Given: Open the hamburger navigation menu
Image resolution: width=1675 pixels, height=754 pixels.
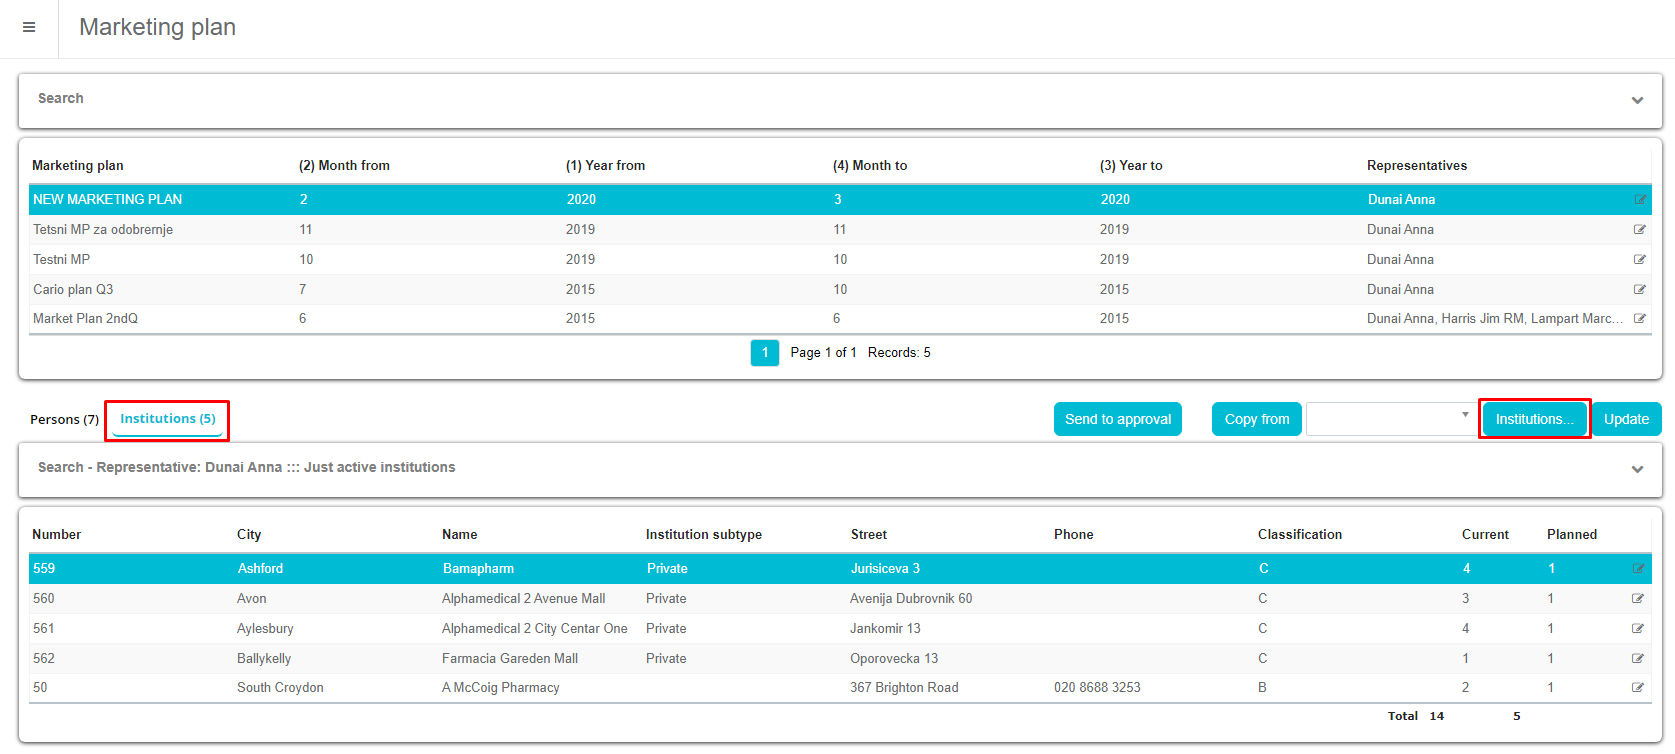Looking at the screenshot, I should point(29,27).
